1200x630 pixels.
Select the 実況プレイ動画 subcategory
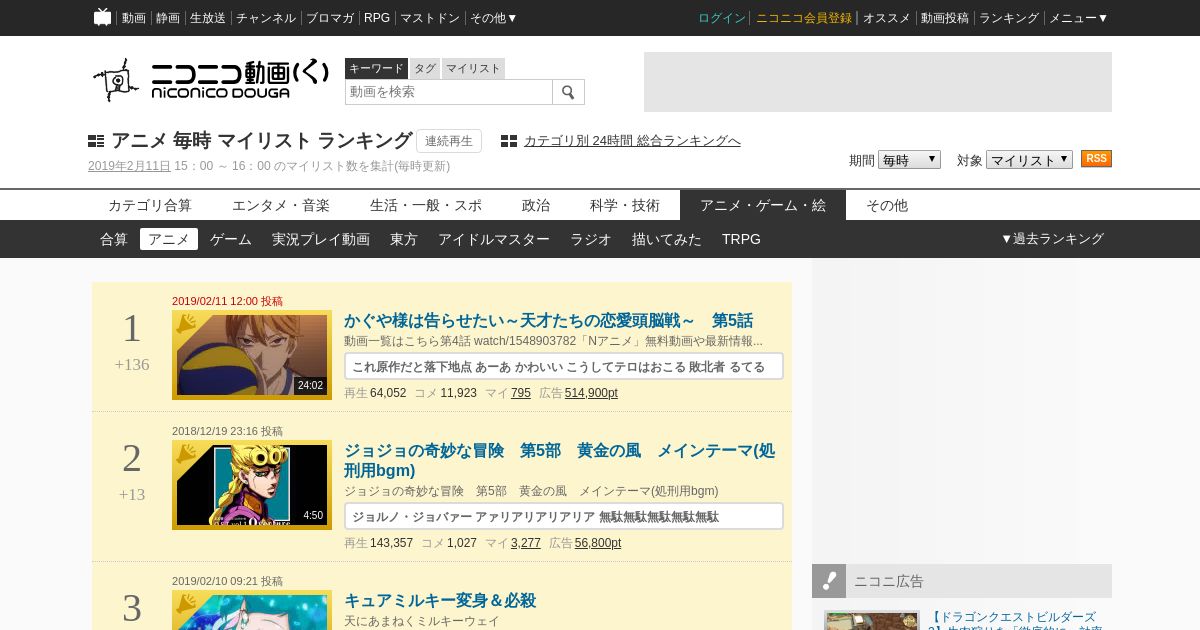[321, 239]
